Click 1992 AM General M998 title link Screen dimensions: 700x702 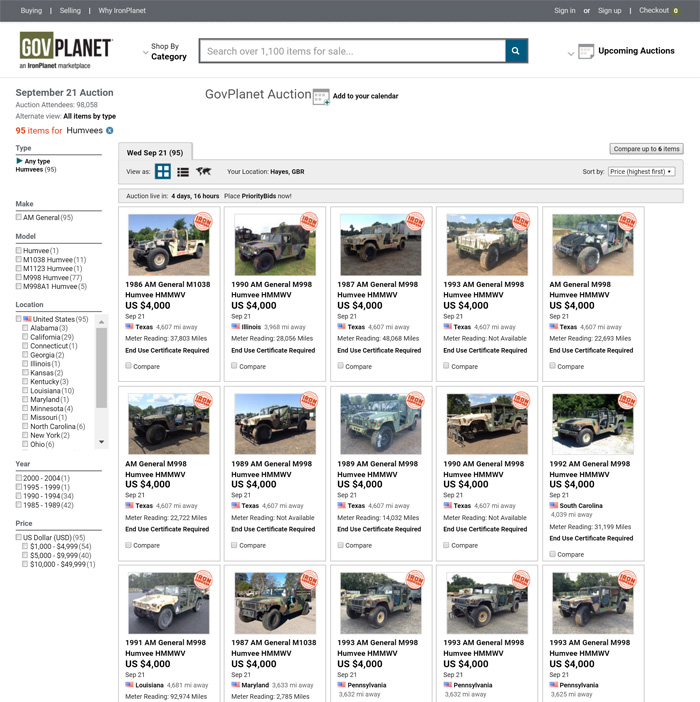click(x=589, y=469)
